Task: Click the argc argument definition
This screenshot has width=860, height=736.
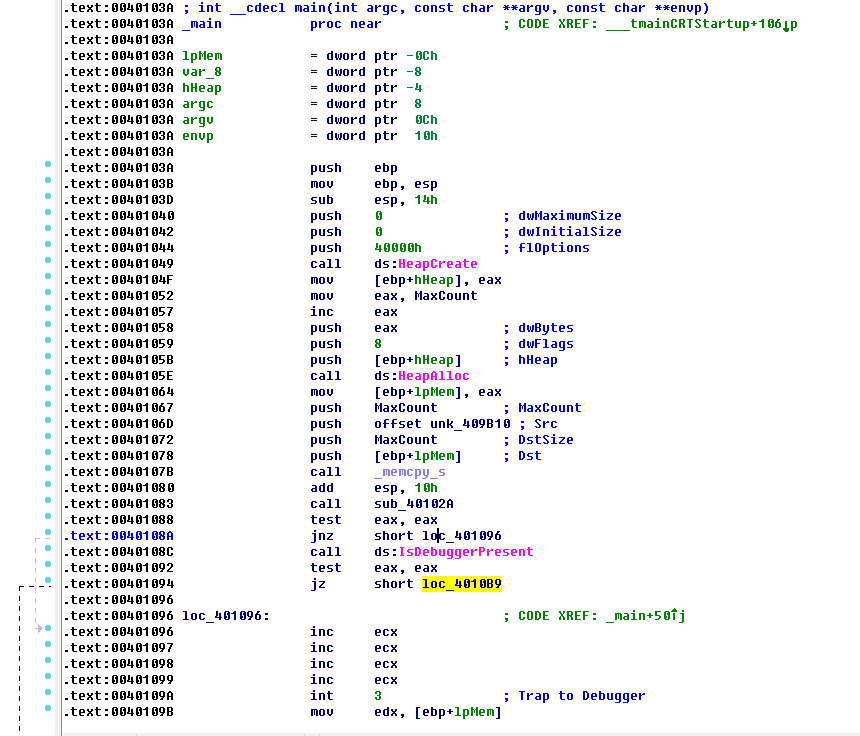Action: (198, 104)
